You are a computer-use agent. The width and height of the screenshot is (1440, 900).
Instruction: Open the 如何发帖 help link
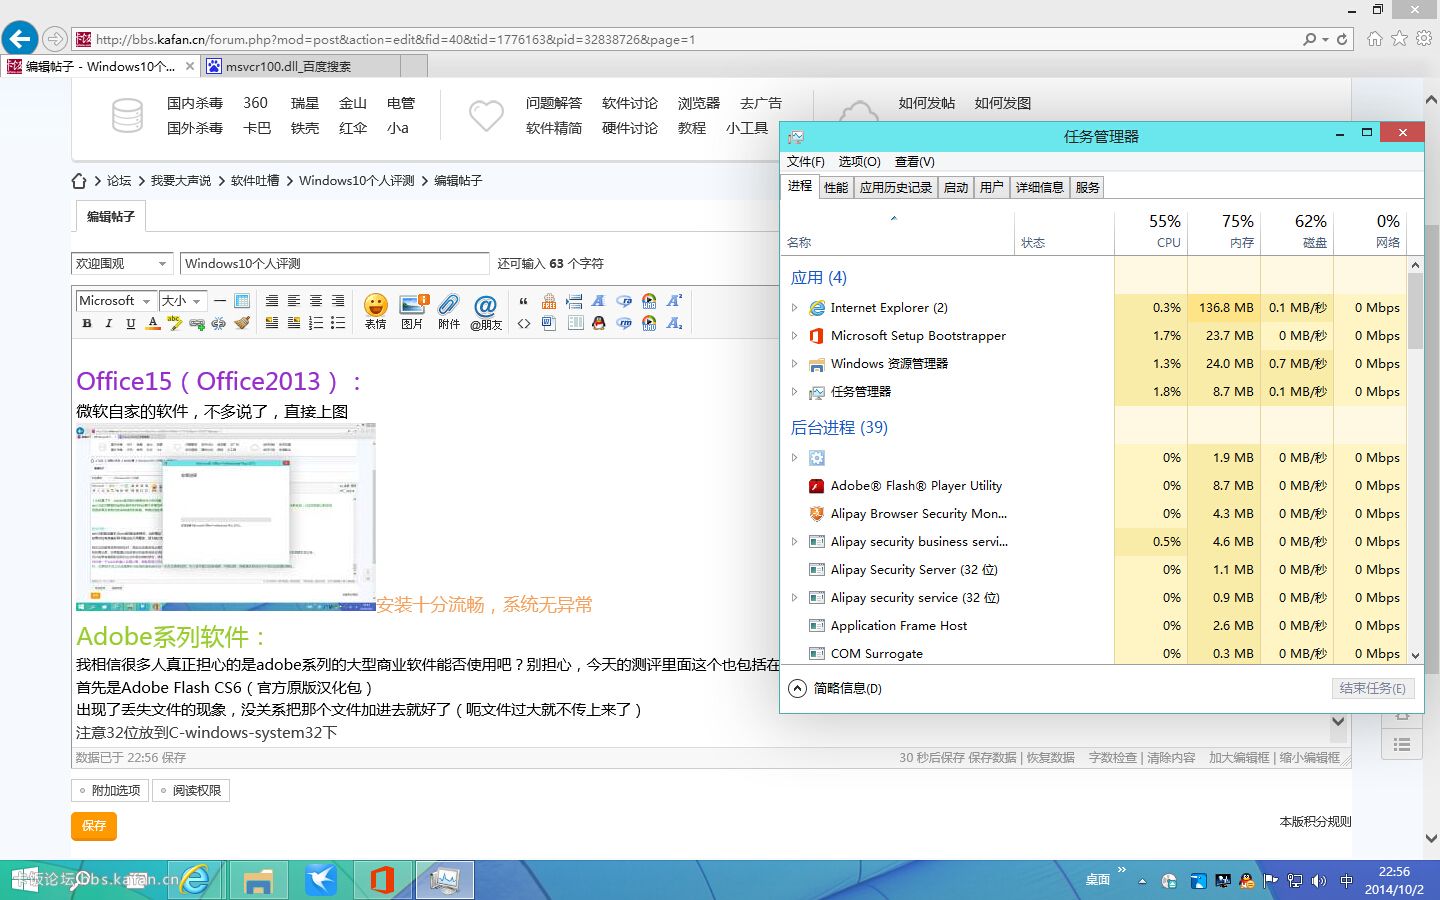pos(926,103)
